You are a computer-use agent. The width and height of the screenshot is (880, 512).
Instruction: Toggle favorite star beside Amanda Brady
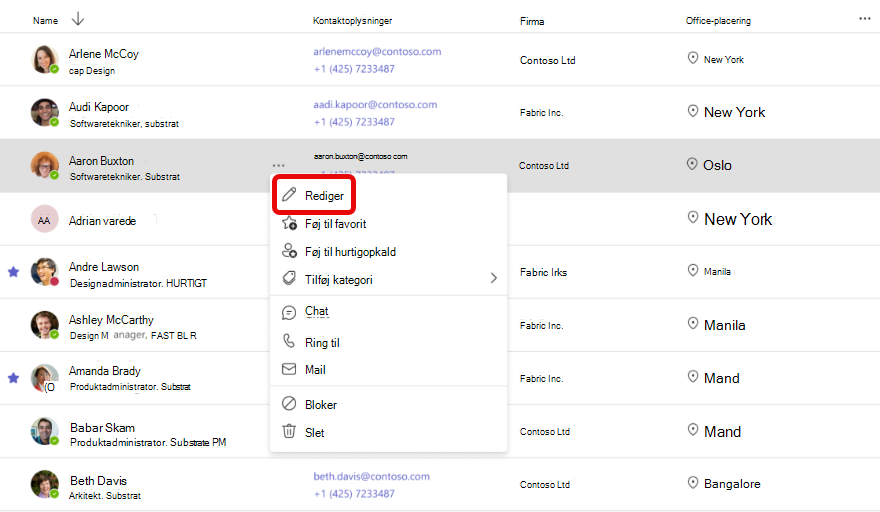[13, 378]
